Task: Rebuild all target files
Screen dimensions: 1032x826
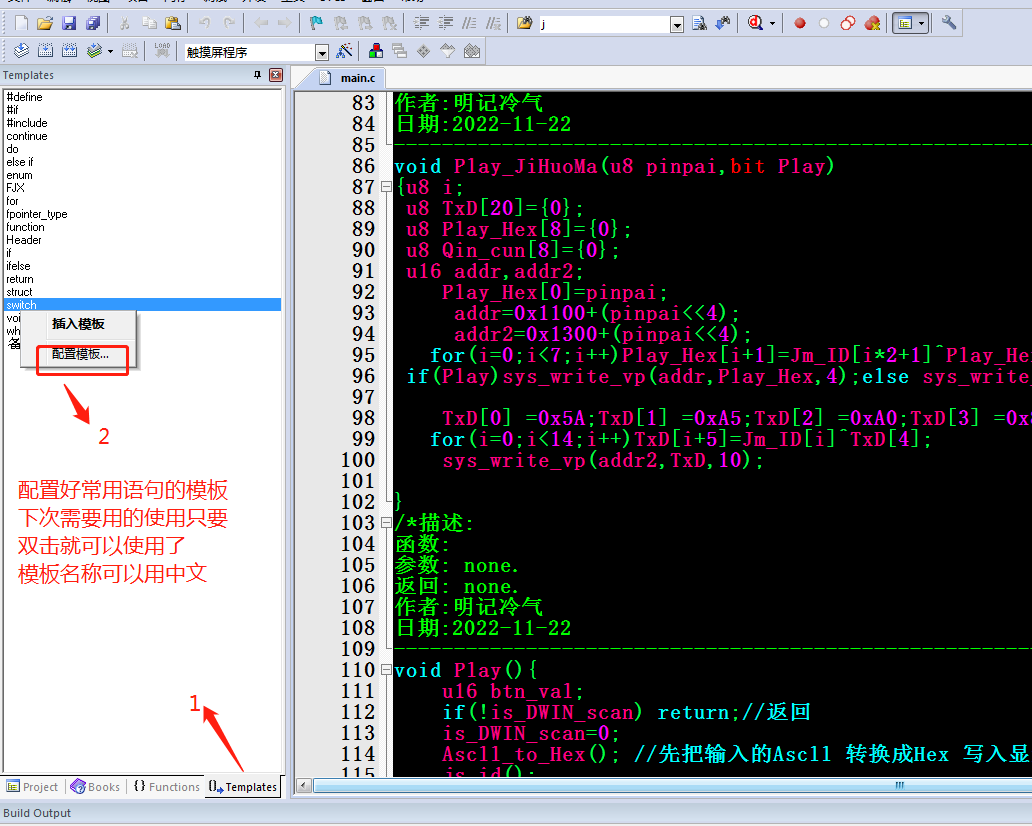Action: [x=69, y=51]
